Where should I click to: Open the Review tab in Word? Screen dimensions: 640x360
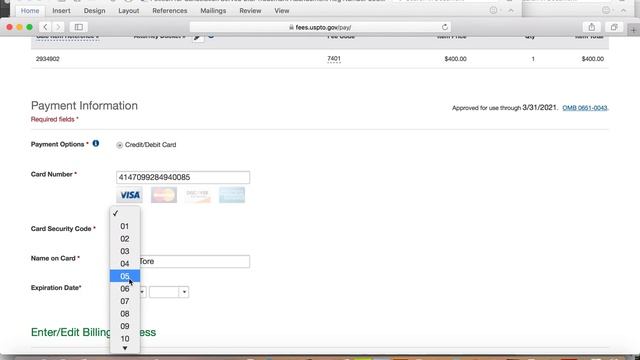point(250,11)
